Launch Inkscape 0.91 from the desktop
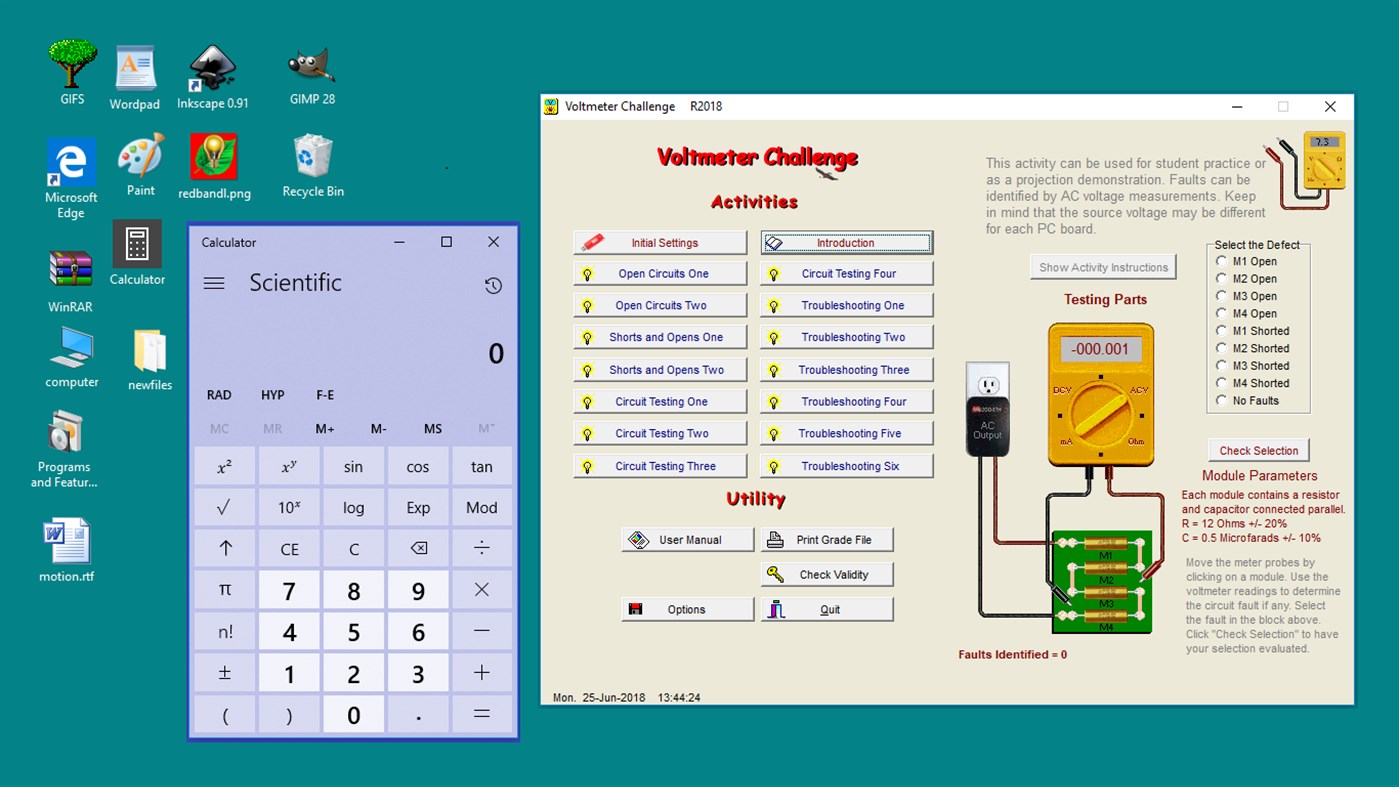The image size is (1399, 787). click(213, 64)
